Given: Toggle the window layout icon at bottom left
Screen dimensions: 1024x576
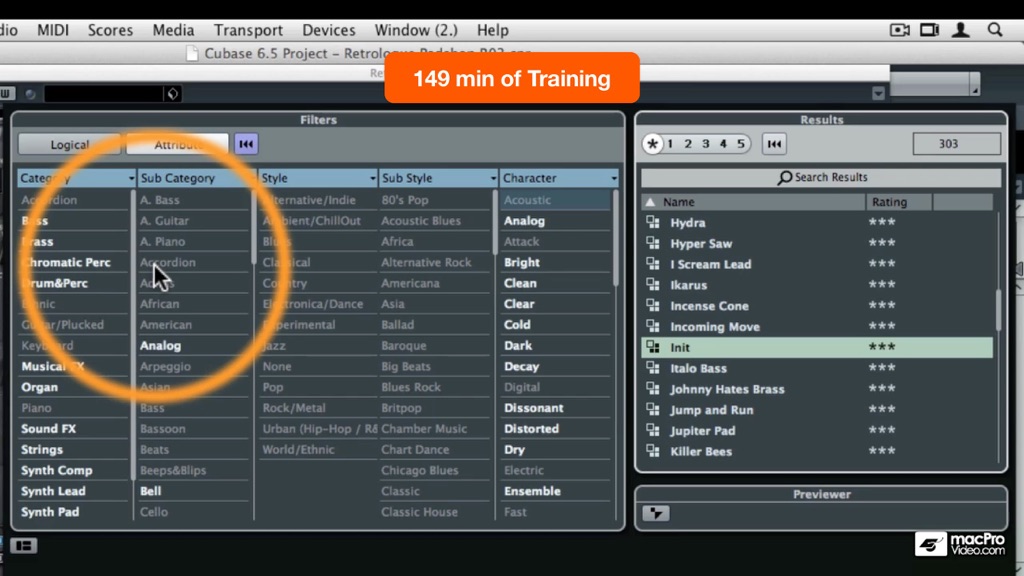Looking at the screenshot, I should coord(24,545).
